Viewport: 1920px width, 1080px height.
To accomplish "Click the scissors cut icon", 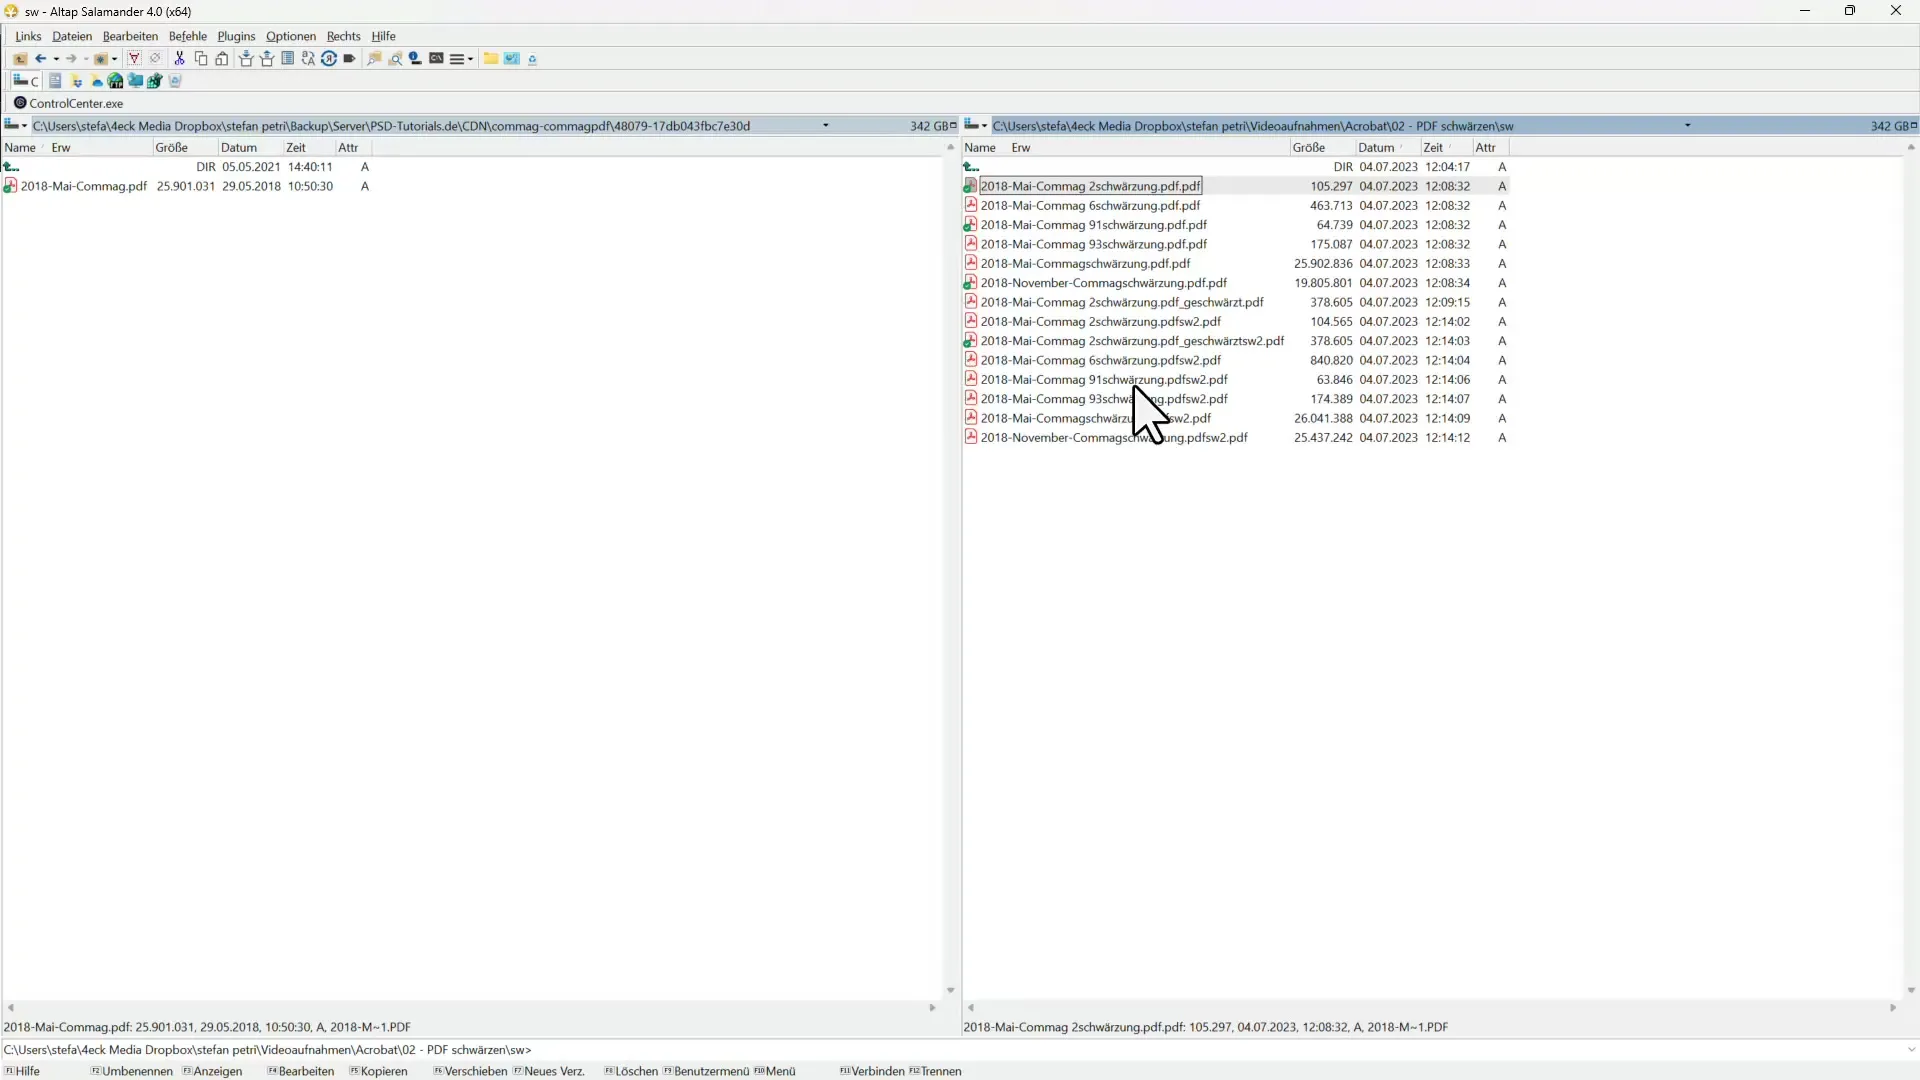I will point(180,59).
